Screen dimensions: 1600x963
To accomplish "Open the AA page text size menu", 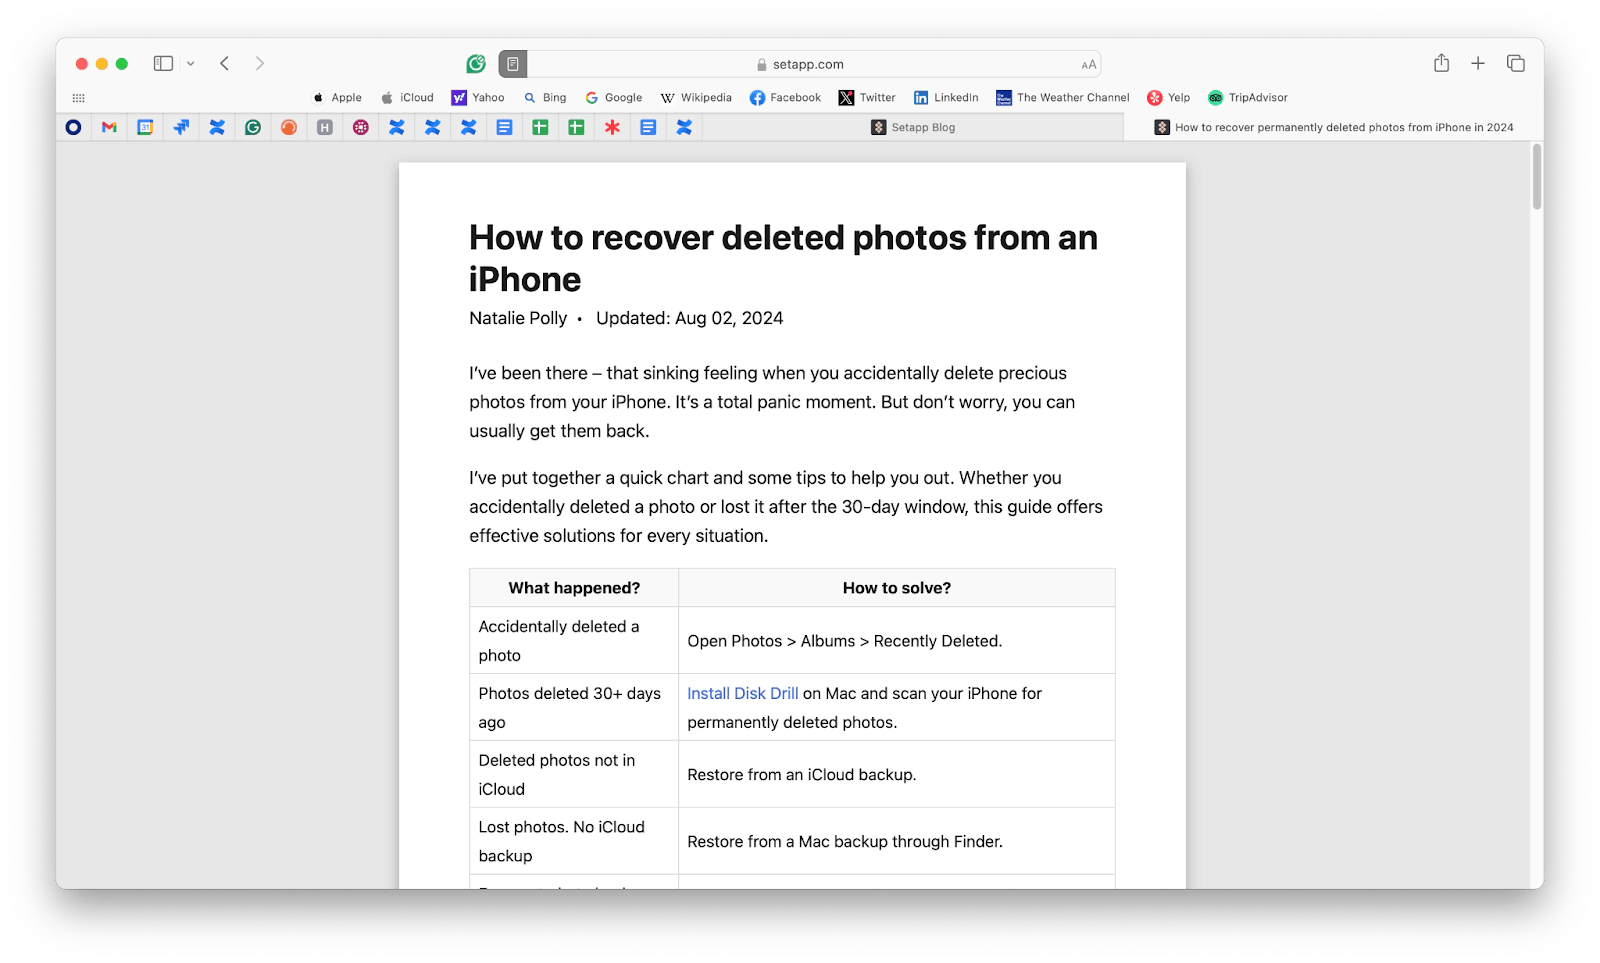I will [1089, 65].
